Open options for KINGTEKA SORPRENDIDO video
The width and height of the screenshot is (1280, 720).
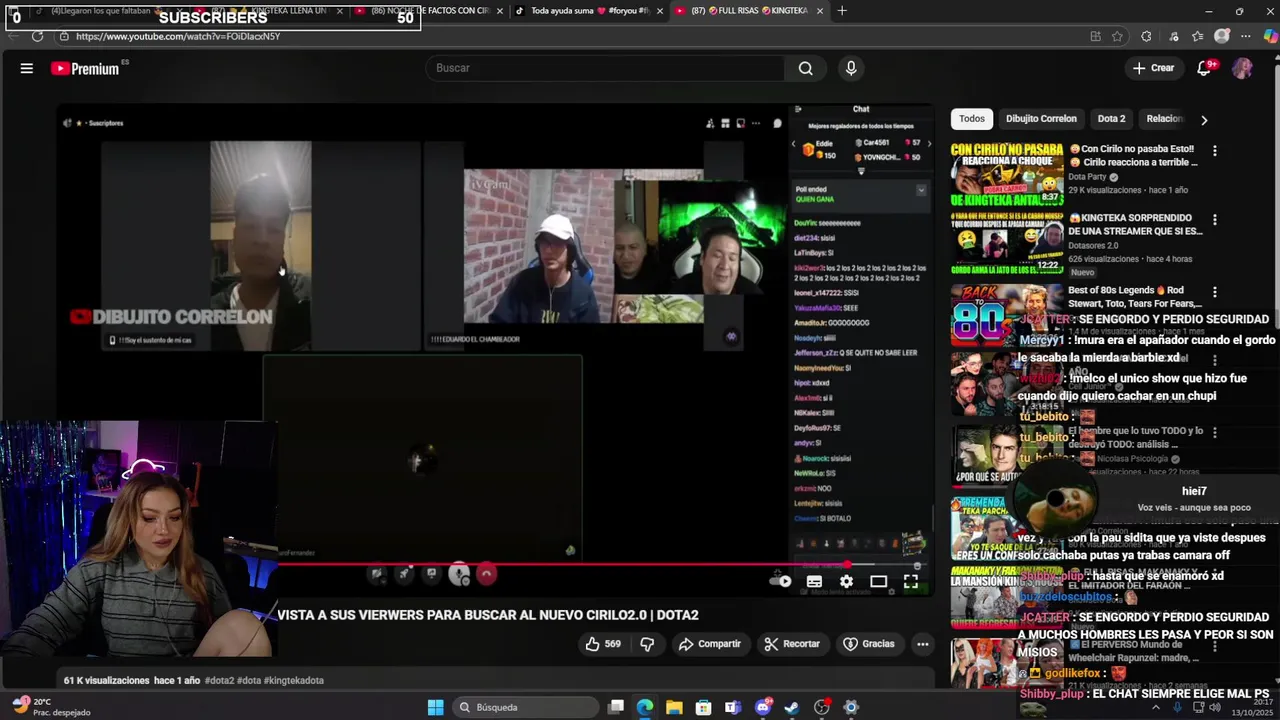click(1215, 220)
